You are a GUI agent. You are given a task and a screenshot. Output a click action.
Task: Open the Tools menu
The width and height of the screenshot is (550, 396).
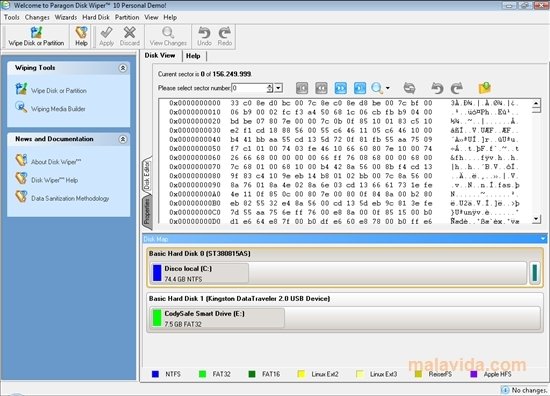click(12, 17)
